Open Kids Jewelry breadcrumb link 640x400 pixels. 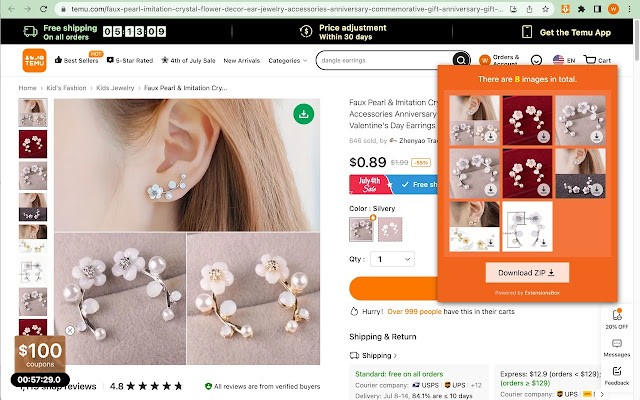point(115,88)
